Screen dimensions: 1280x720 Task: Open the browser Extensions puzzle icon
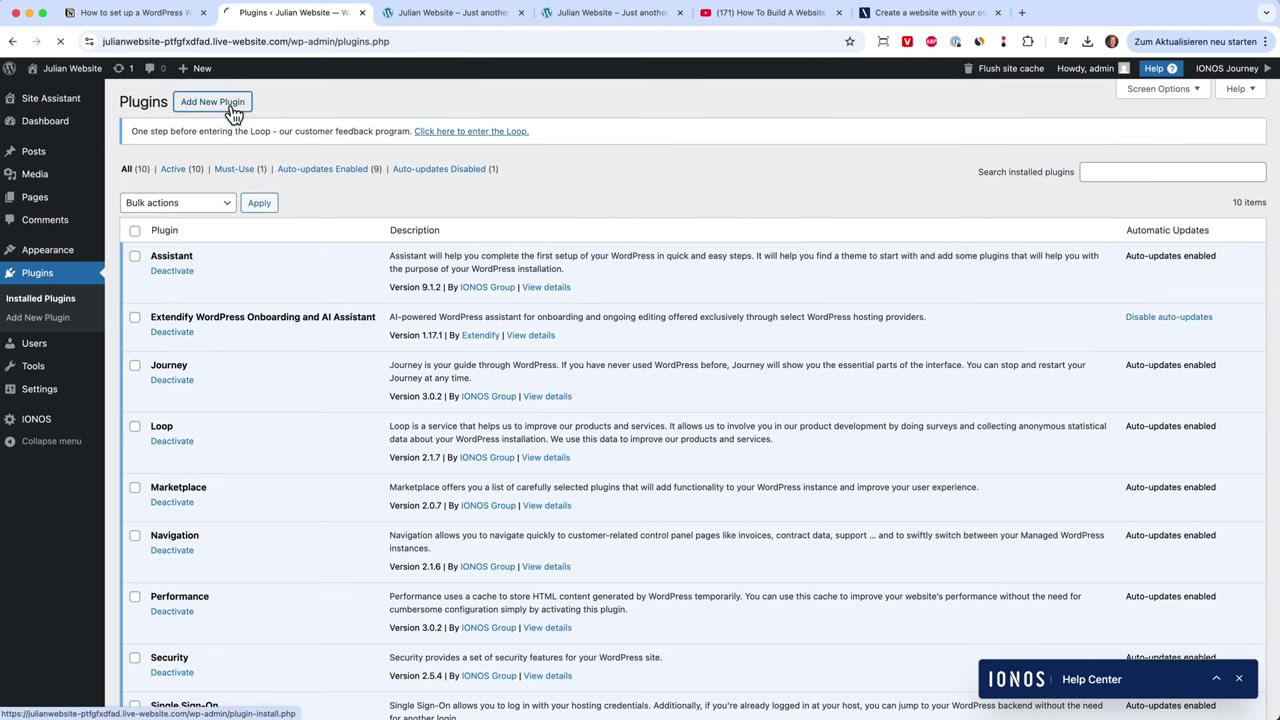[1027, 41]
